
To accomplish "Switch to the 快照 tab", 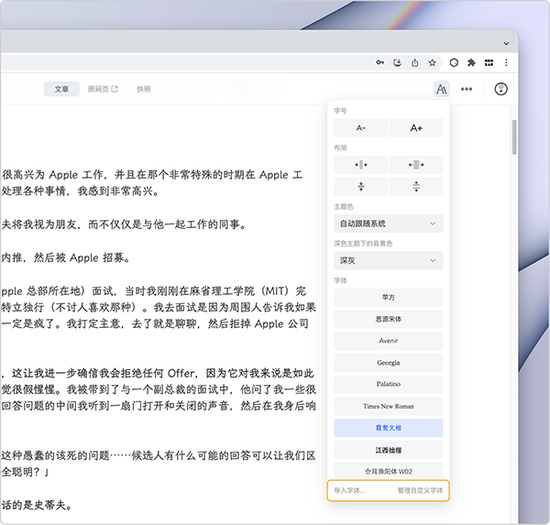I will (143, 89).
